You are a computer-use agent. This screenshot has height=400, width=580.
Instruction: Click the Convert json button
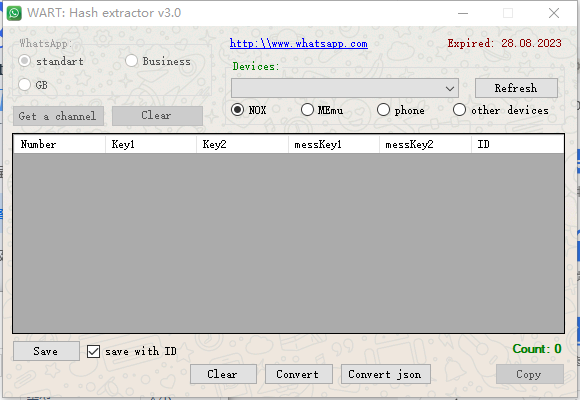(385, 374)
